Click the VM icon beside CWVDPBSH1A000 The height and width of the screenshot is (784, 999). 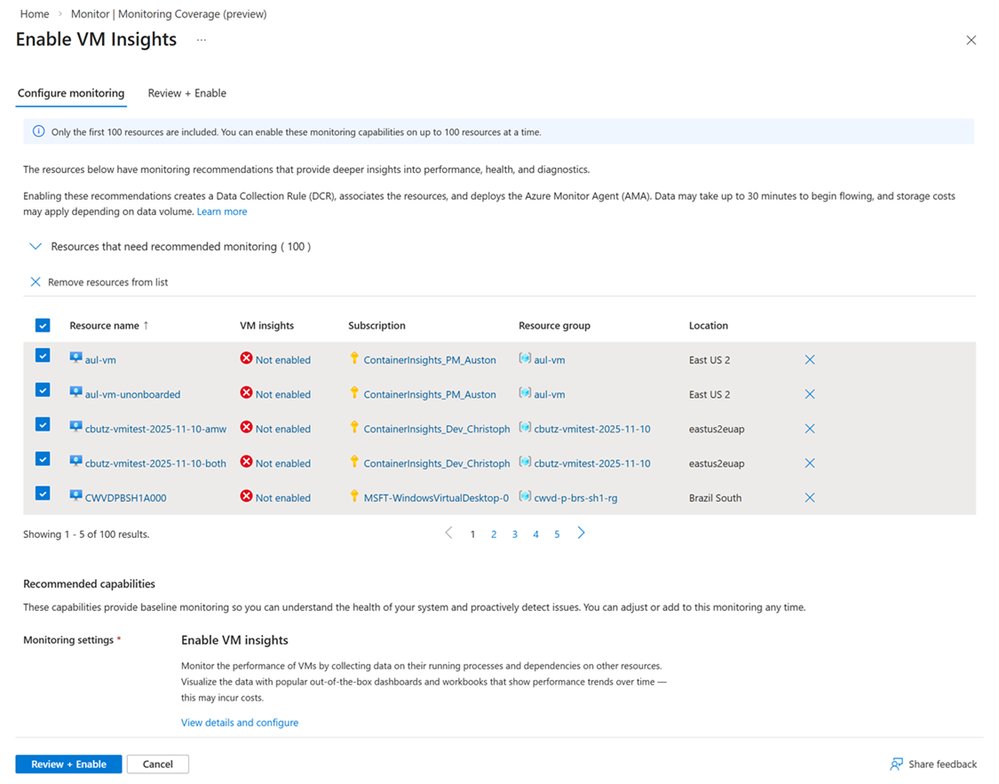[76, 495]
